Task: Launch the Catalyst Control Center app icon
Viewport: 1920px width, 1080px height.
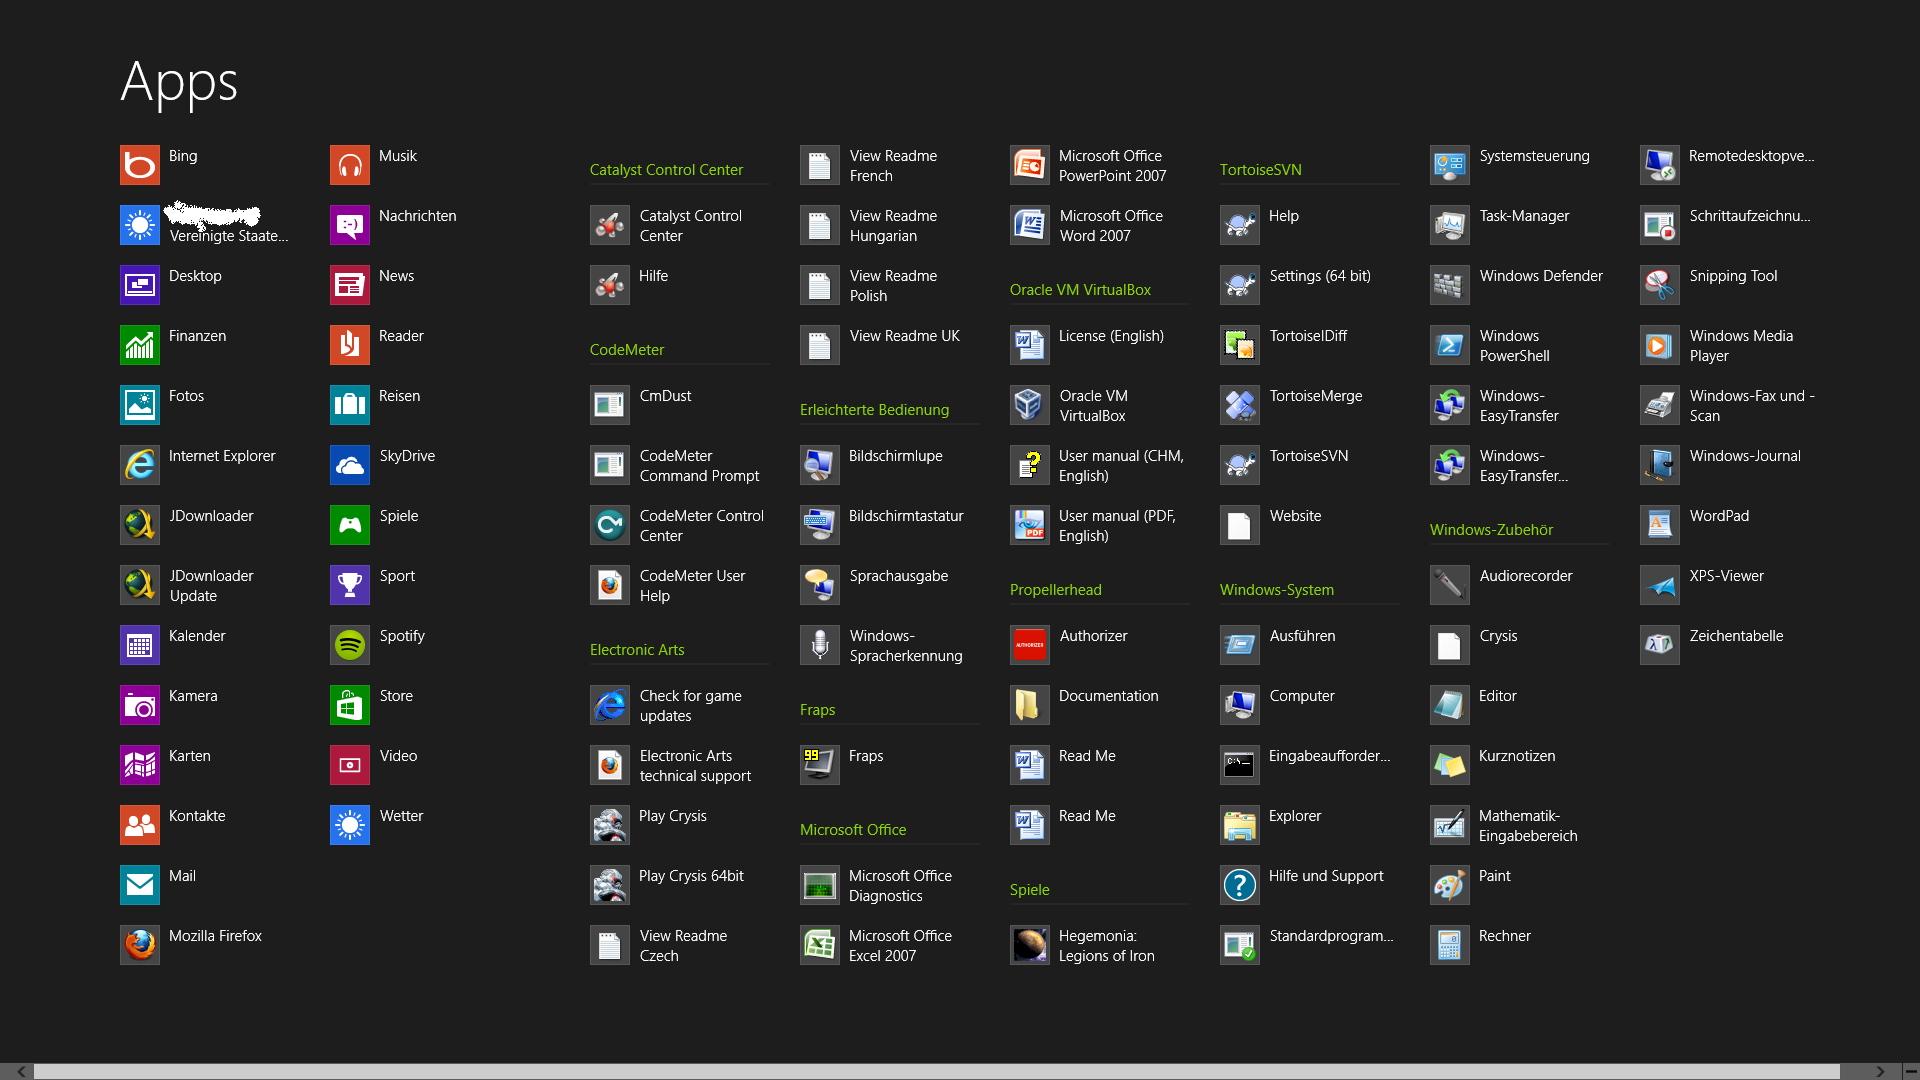Action: pos(610,225)
